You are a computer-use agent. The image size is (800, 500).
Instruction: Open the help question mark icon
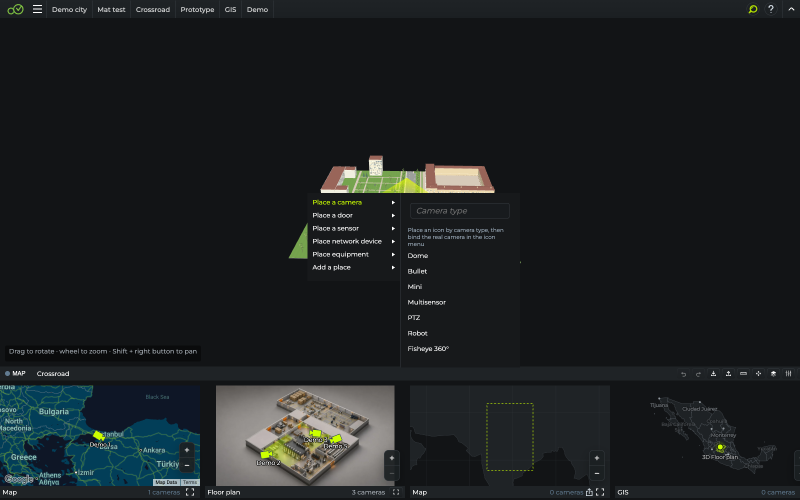tap(771, 9)
